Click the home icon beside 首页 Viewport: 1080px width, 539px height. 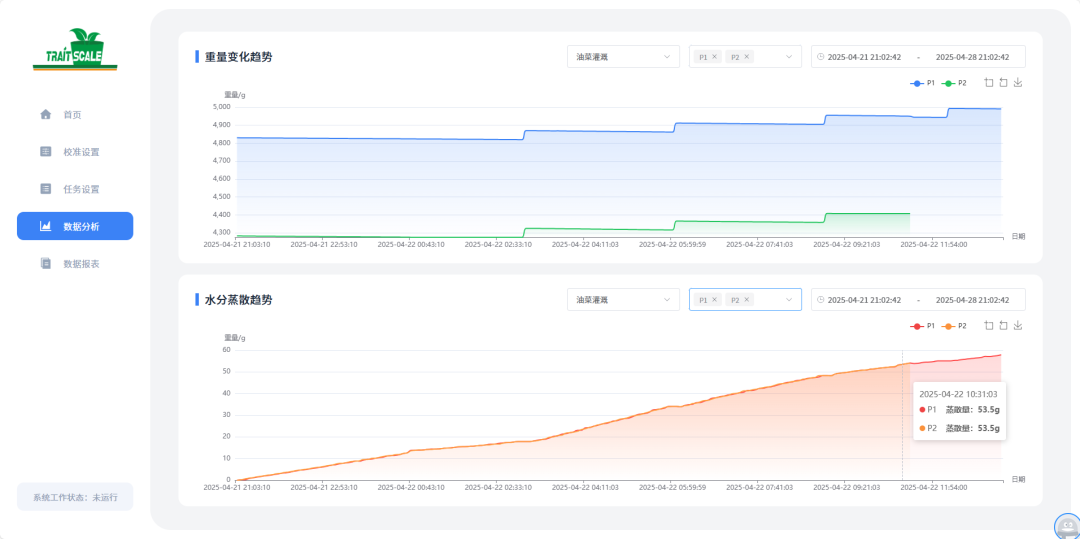pos(45,114)
